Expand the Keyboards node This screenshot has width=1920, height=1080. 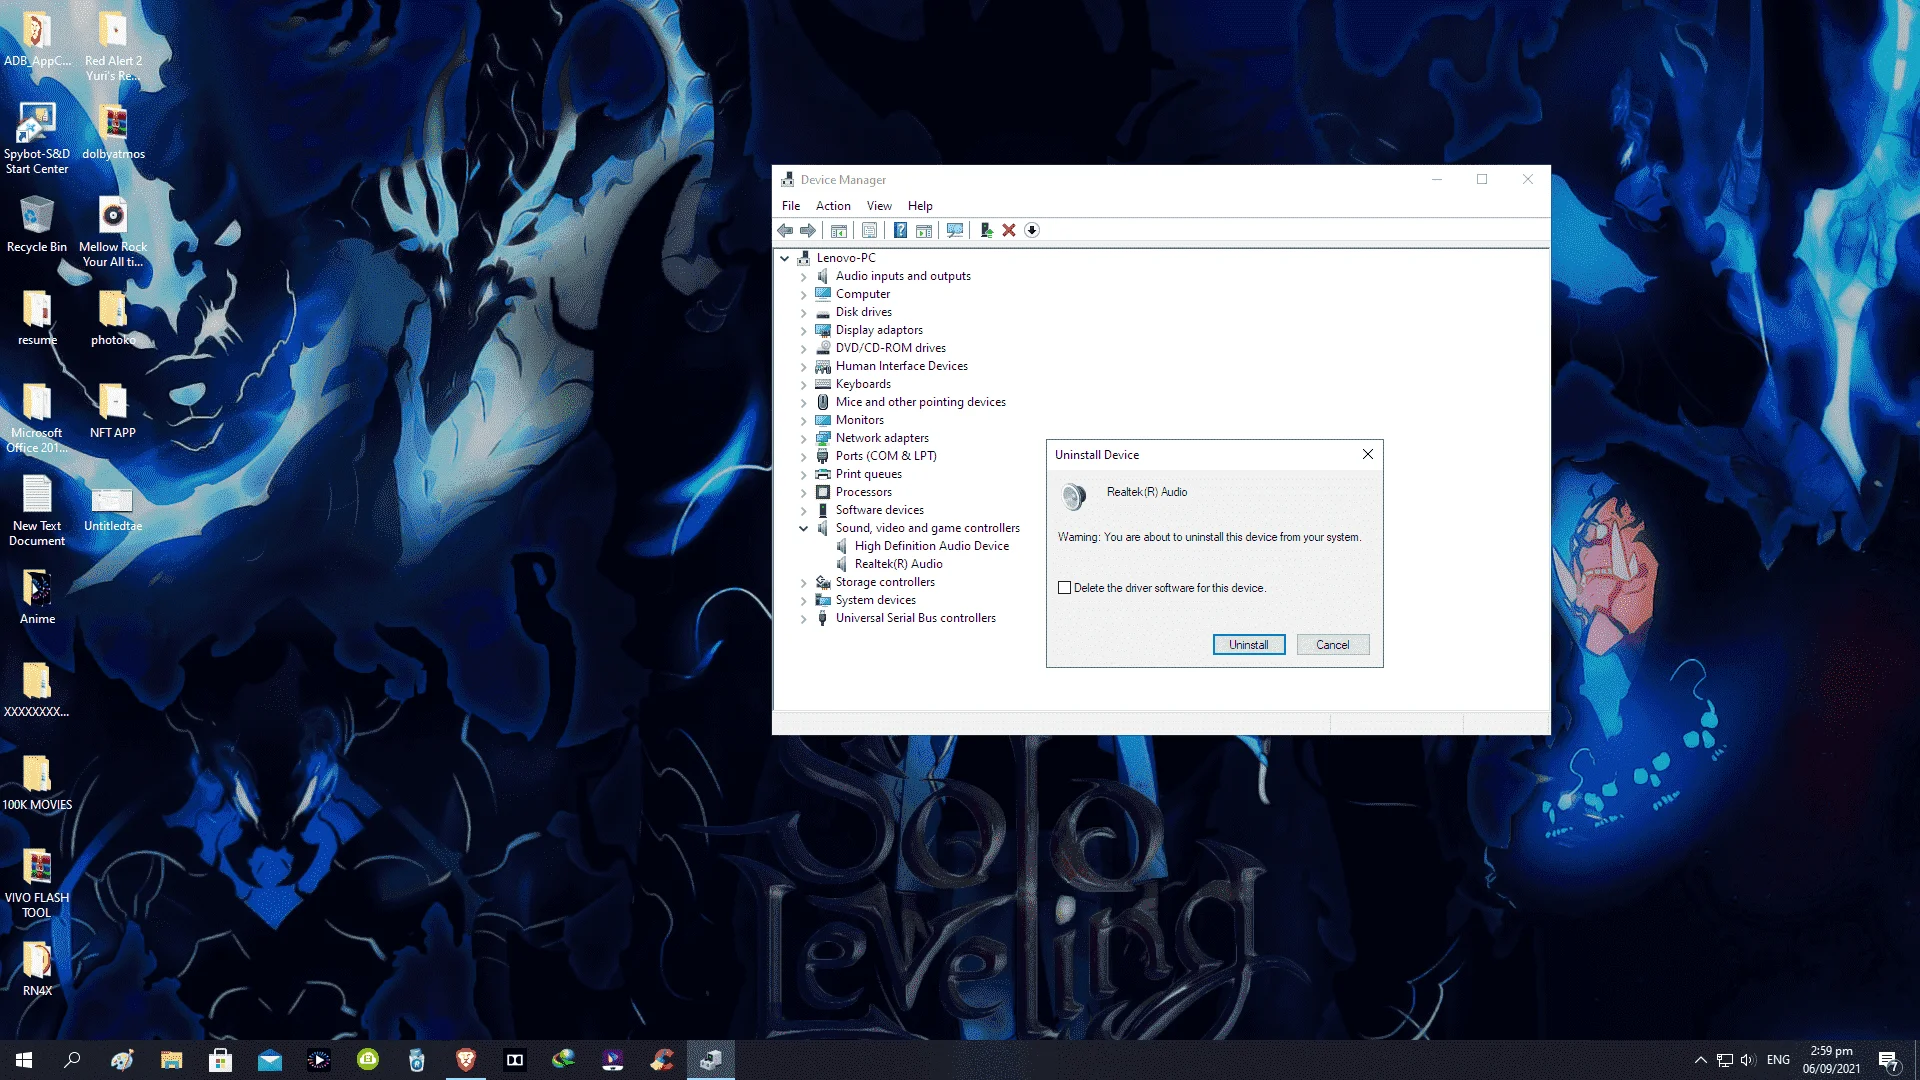coord(803,385)
